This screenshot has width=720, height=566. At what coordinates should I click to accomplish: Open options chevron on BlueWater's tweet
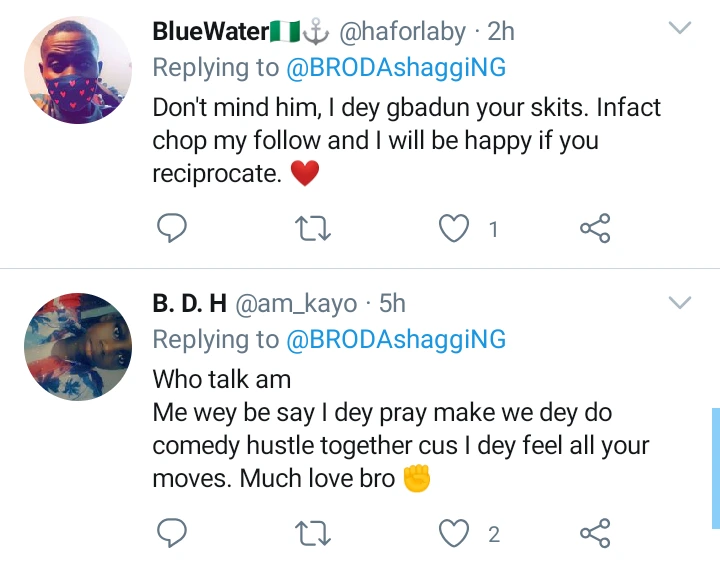point(680,29)
